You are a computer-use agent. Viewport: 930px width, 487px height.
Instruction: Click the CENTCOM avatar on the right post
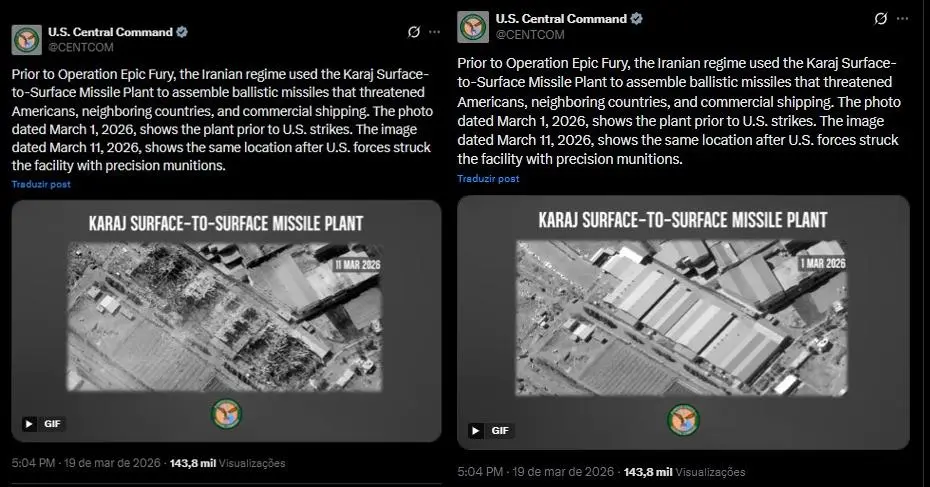[x=473, y=27]
